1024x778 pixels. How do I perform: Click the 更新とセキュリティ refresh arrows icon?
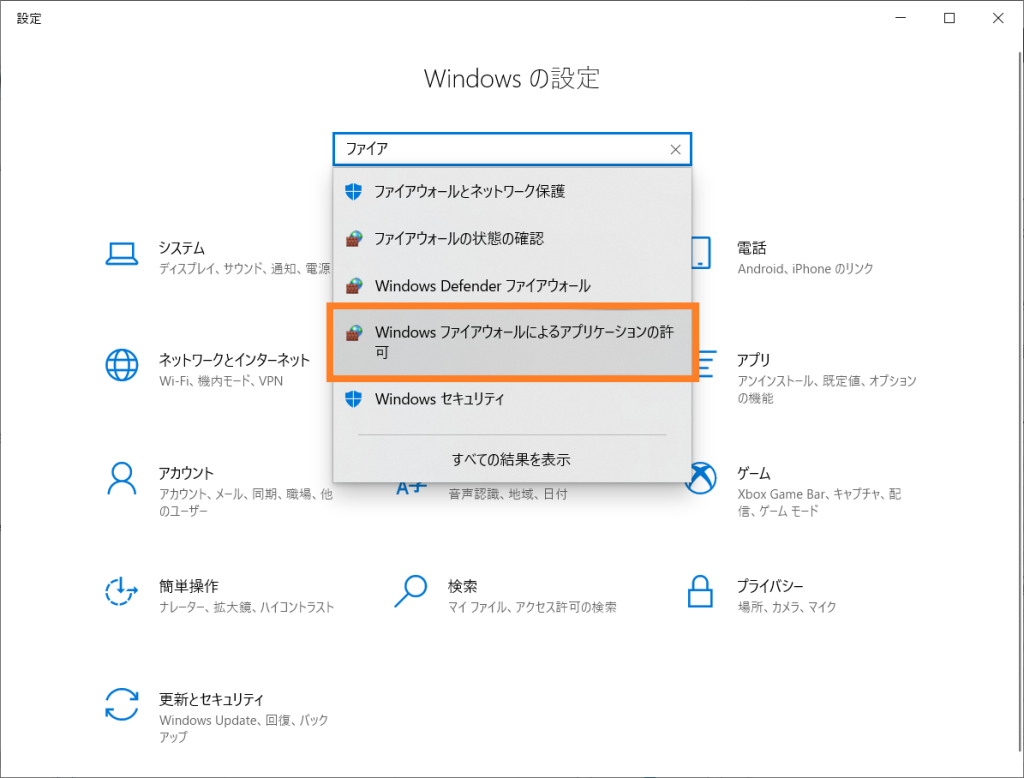tap(121, 704)
